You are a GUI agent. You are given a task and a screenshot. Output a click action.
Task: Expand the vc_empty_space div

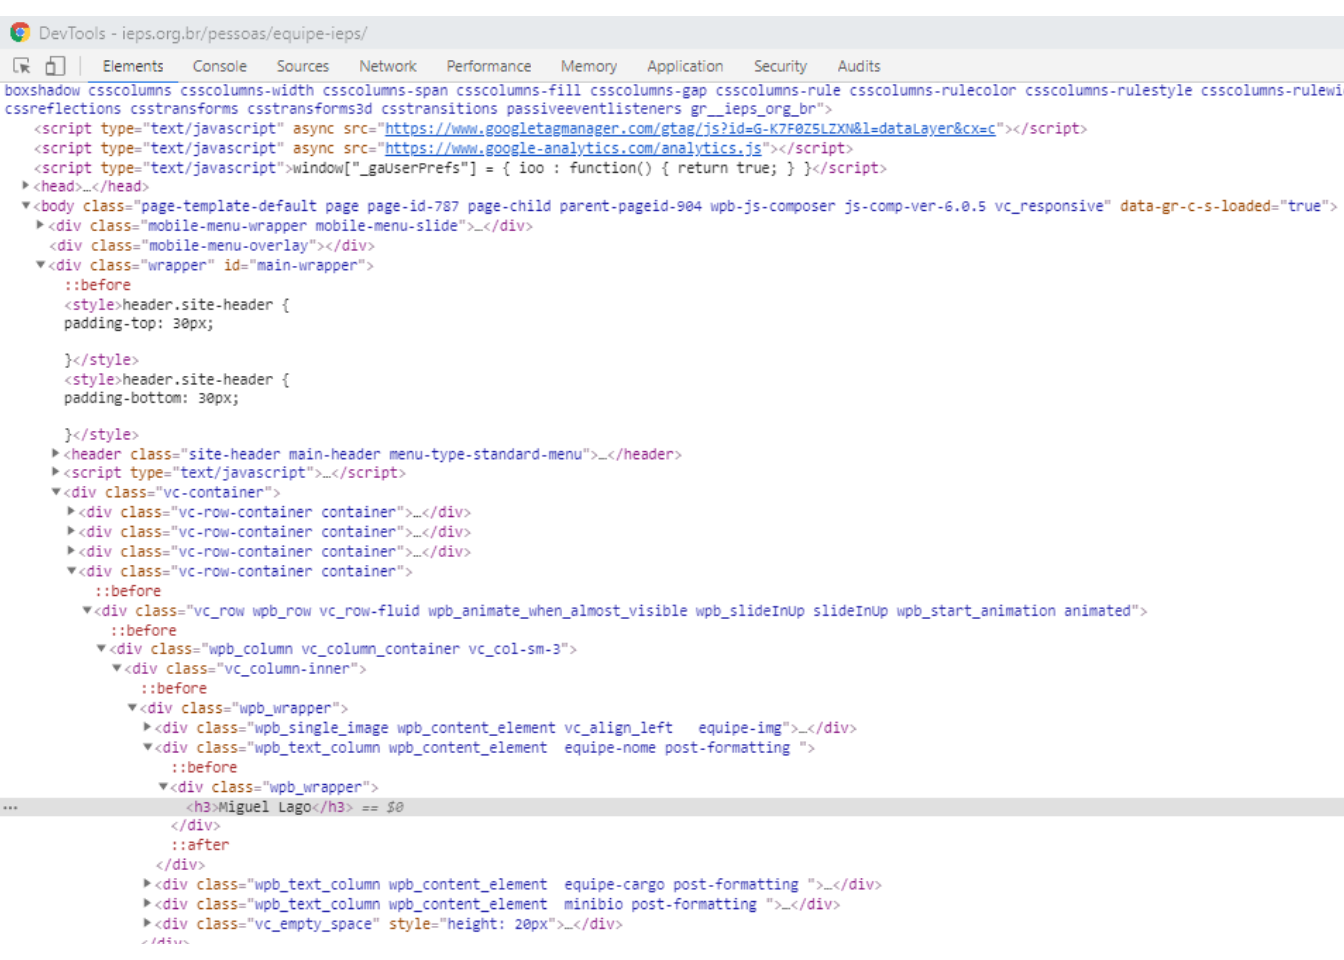[147, 924]
